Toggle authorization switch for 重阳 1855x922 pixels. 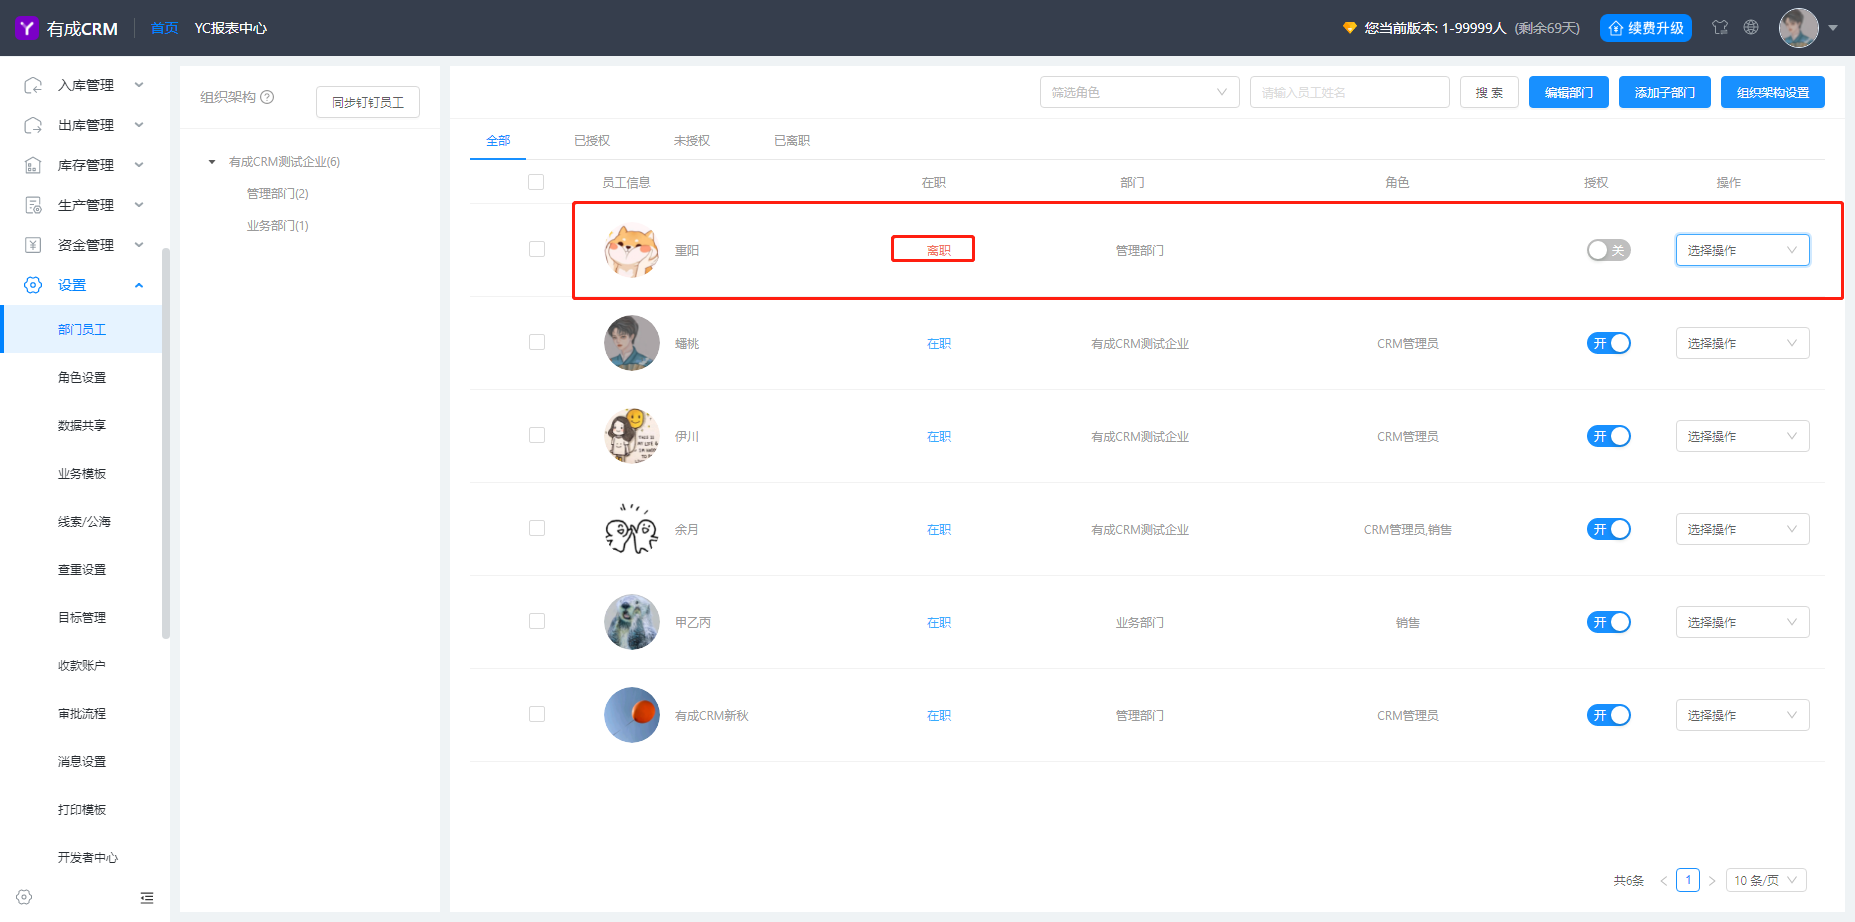coord(1609,250)
